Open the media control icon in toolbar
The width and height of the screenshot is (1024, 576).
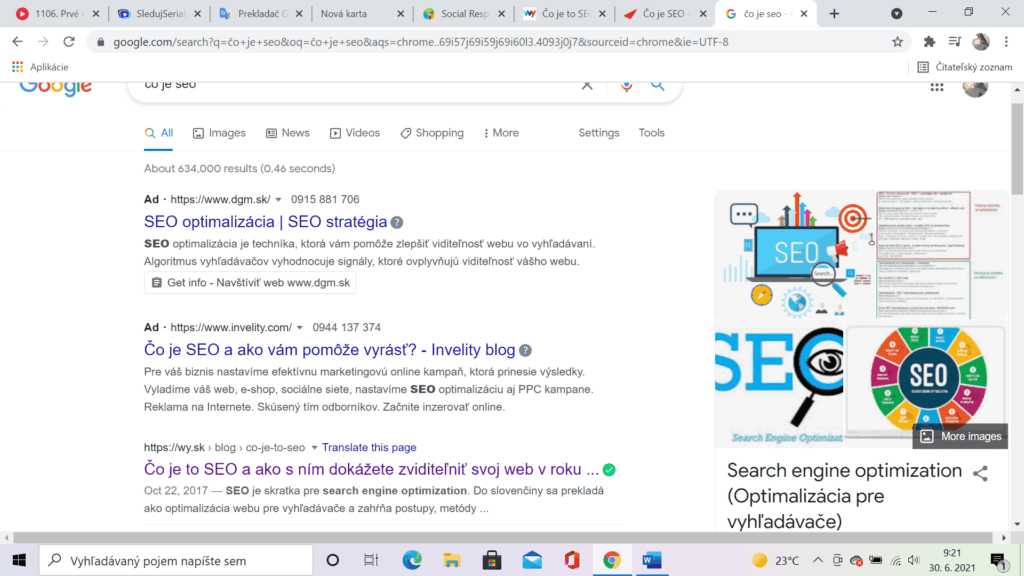(955, 42)
